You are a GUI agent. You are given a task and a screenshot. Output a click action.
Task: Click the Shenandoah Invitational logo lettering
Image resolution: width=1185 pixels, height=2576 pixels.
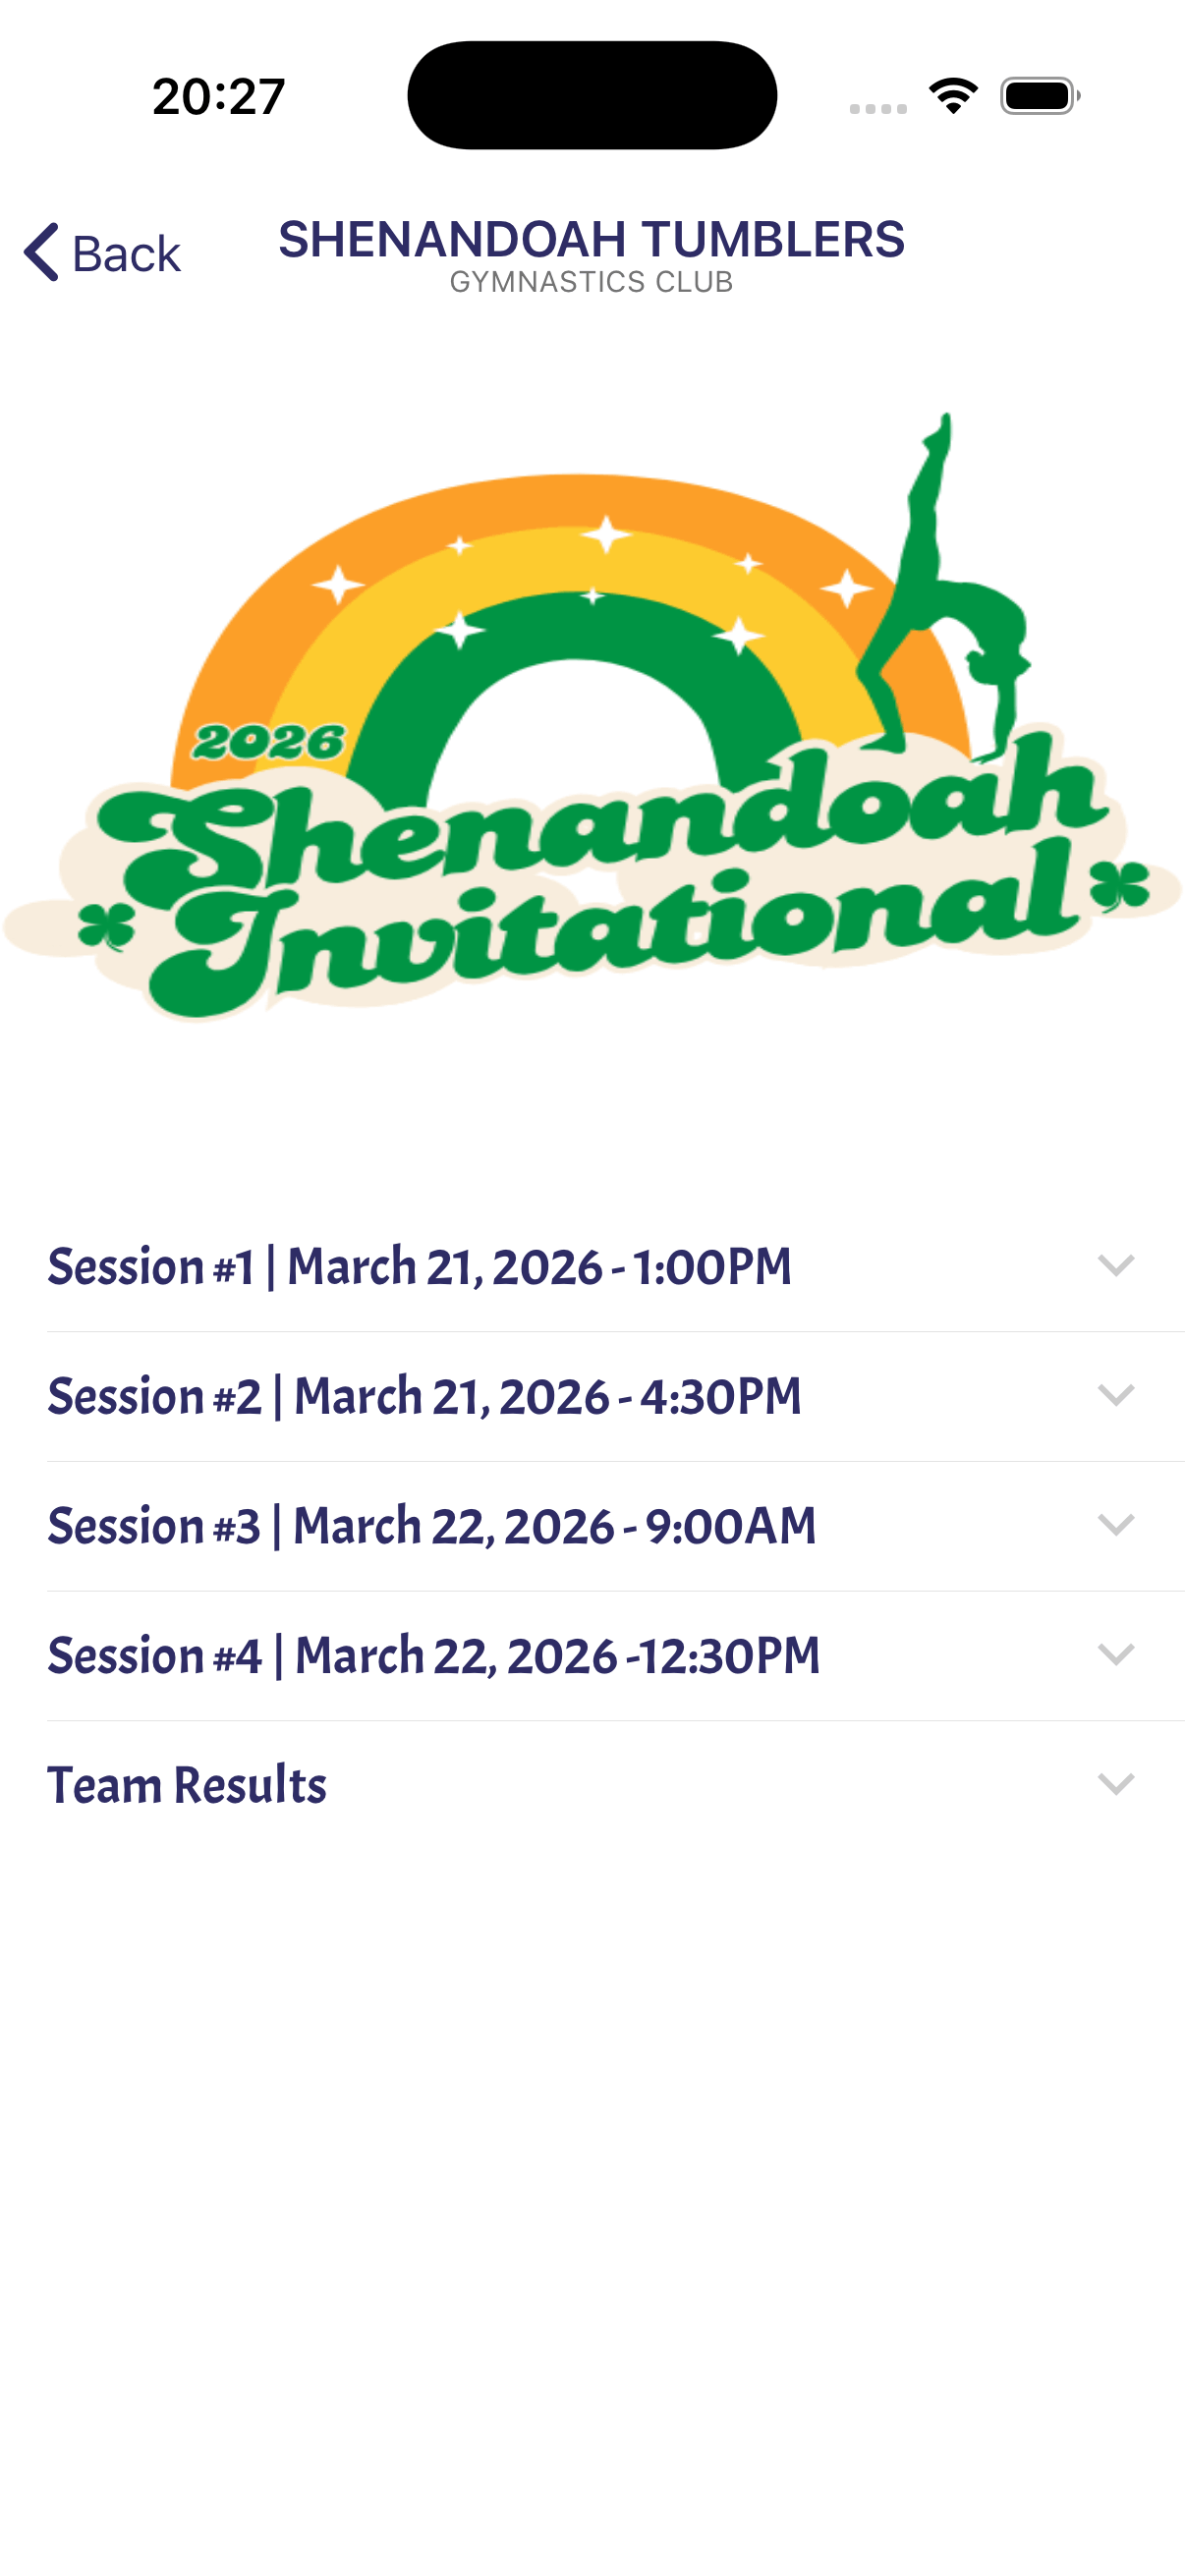coord(600,880)
